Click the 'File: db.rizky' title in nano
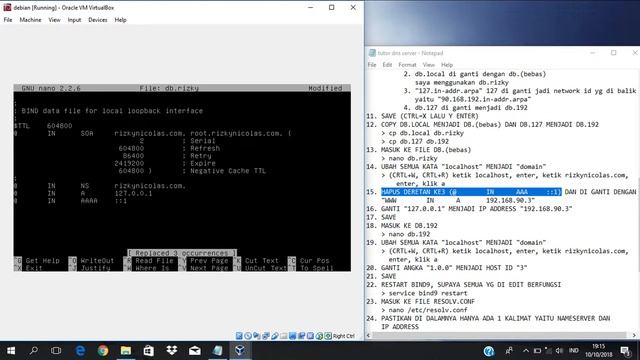This screenshot has width=640, height=360. (x=169, y=88)
